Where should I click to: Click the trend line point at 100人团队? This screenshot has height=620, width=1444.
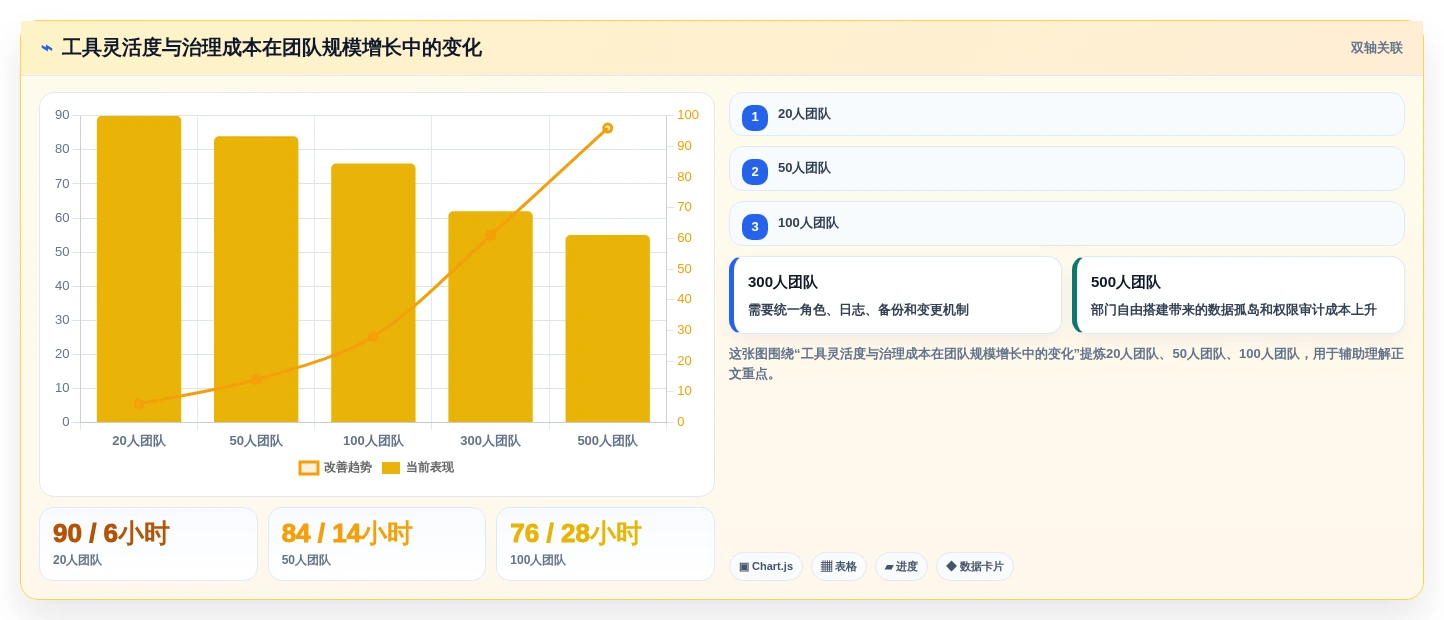point(373,337)
